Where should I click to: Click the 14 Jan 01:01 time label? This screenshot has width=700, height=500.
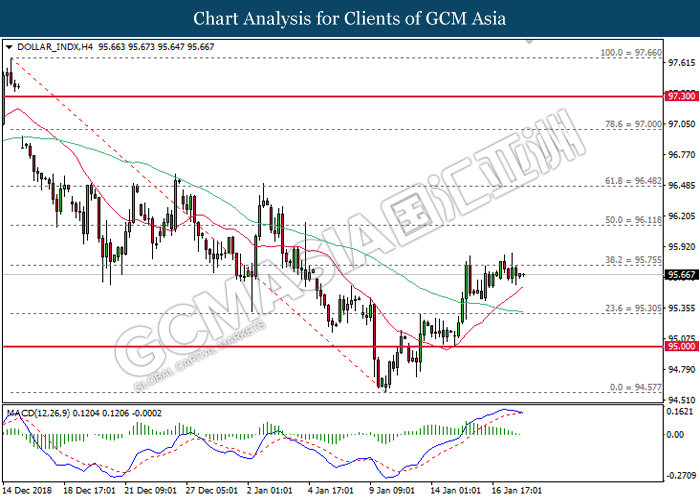pos(455,491)
